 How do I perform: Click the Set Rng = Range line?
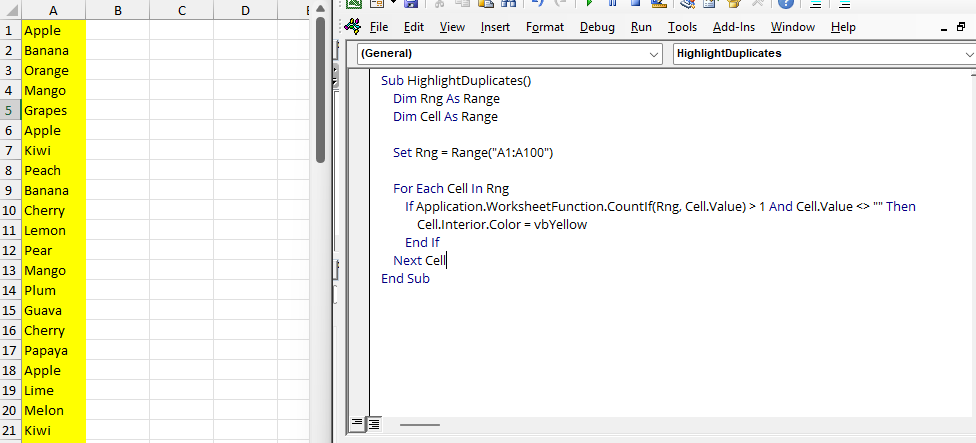(x=473, y=153)
